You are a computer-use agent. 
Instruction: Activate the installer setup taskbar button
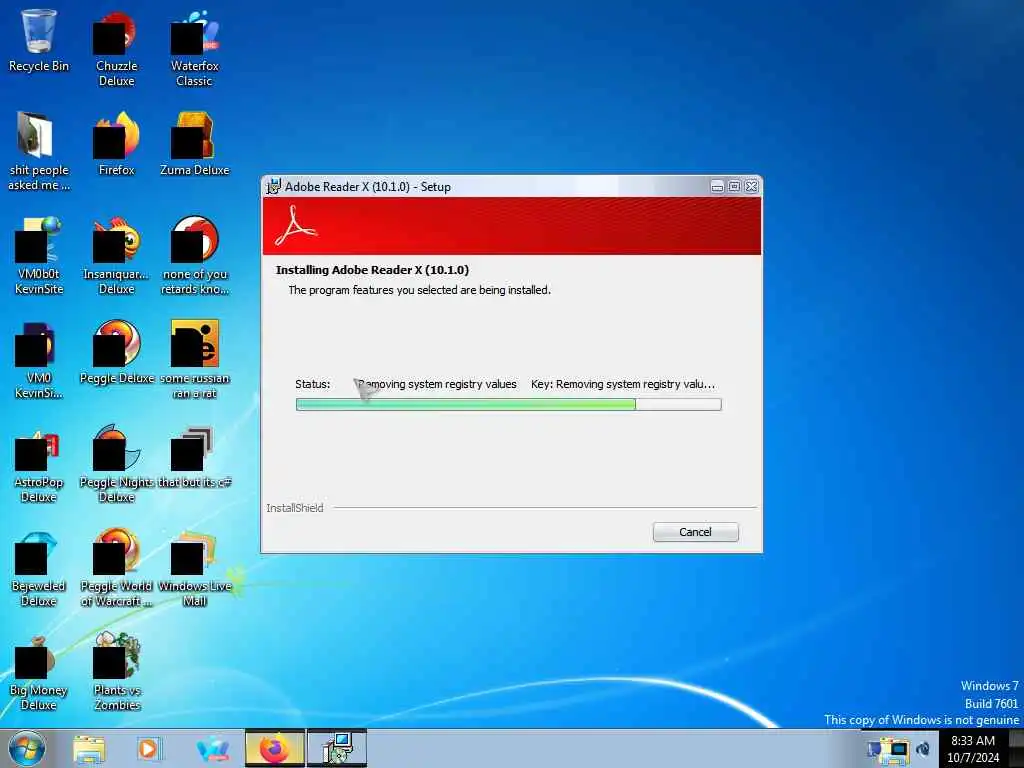(338, 749)
